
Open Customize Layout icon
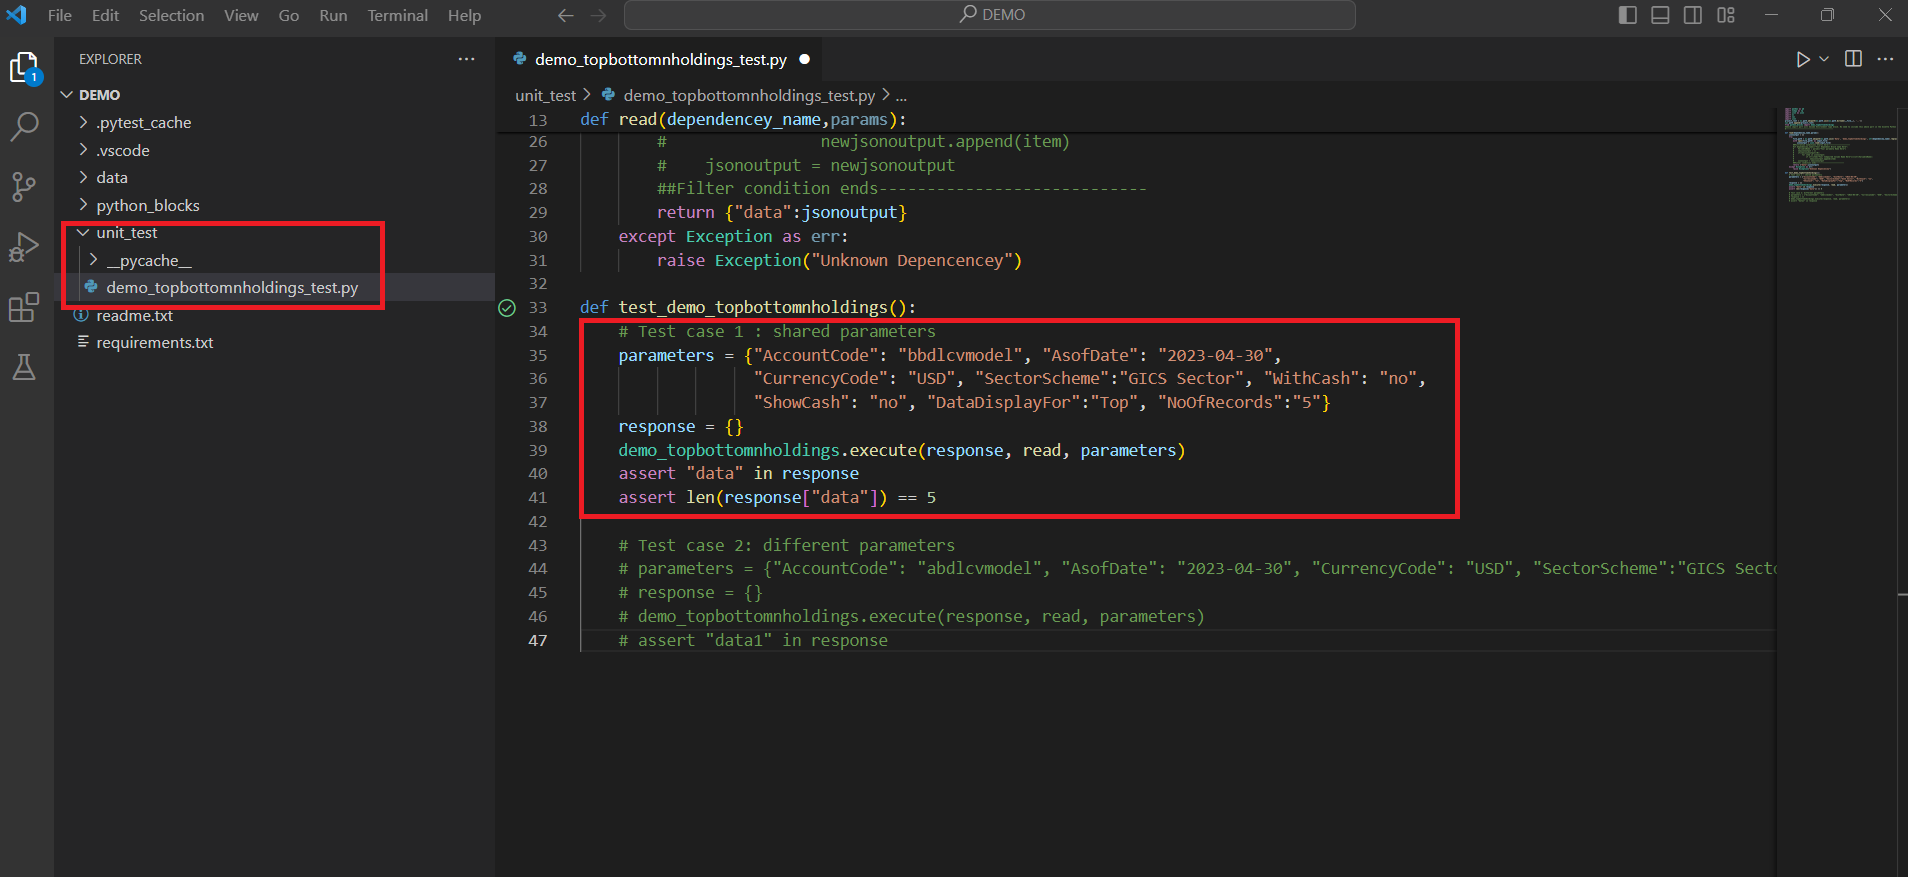pyautogui.click(x=1726, y=15)
